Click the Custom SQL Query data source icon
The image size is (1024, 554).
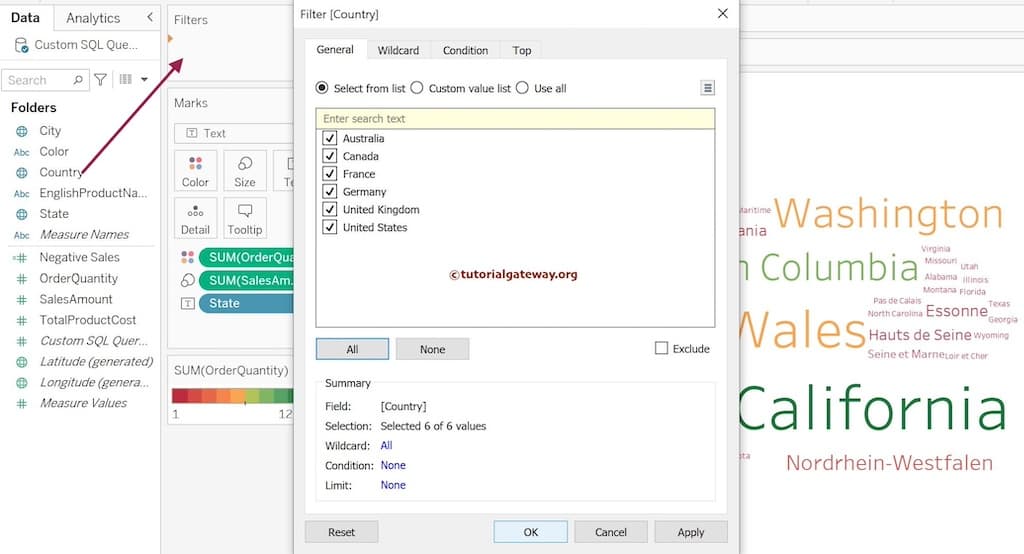click(x=21, y=45)
